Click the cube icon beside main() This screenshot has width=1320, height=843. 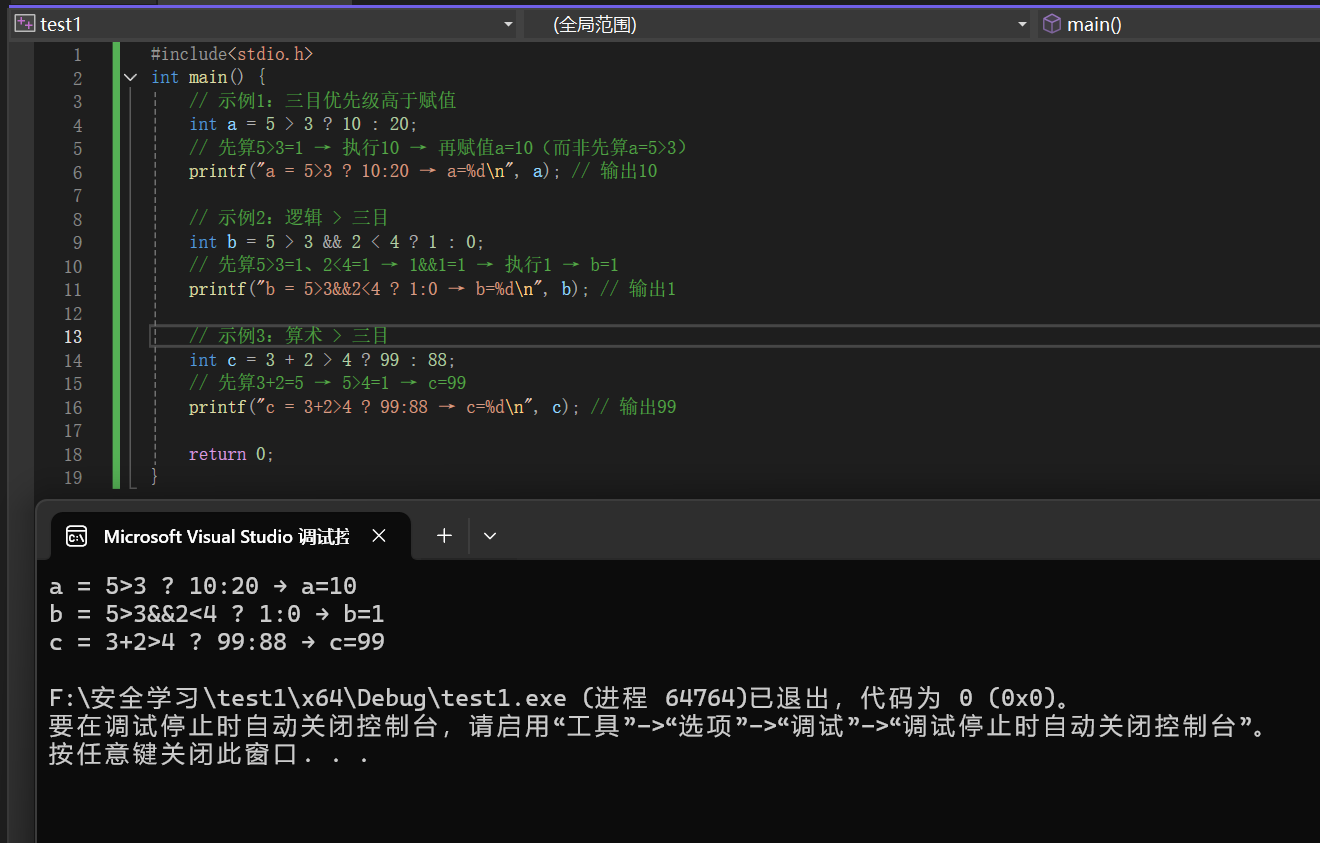[x=1051, y=24]
